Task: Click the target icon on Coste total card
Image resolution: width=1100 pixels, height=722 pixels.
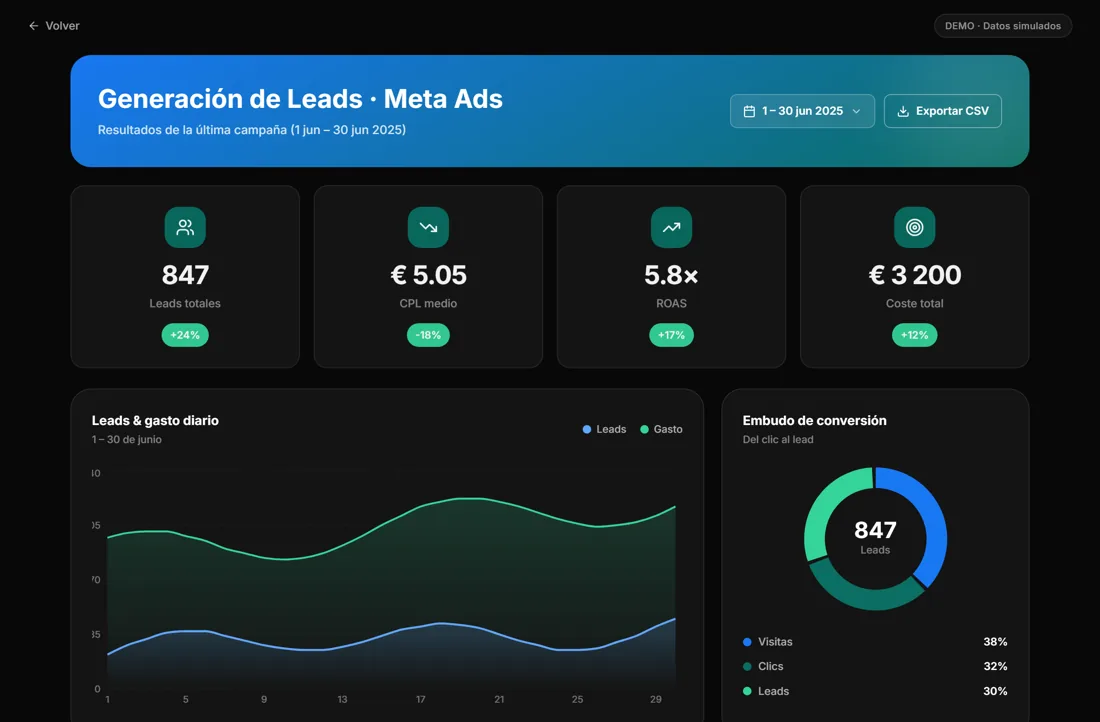Action: tap(914, 227)
